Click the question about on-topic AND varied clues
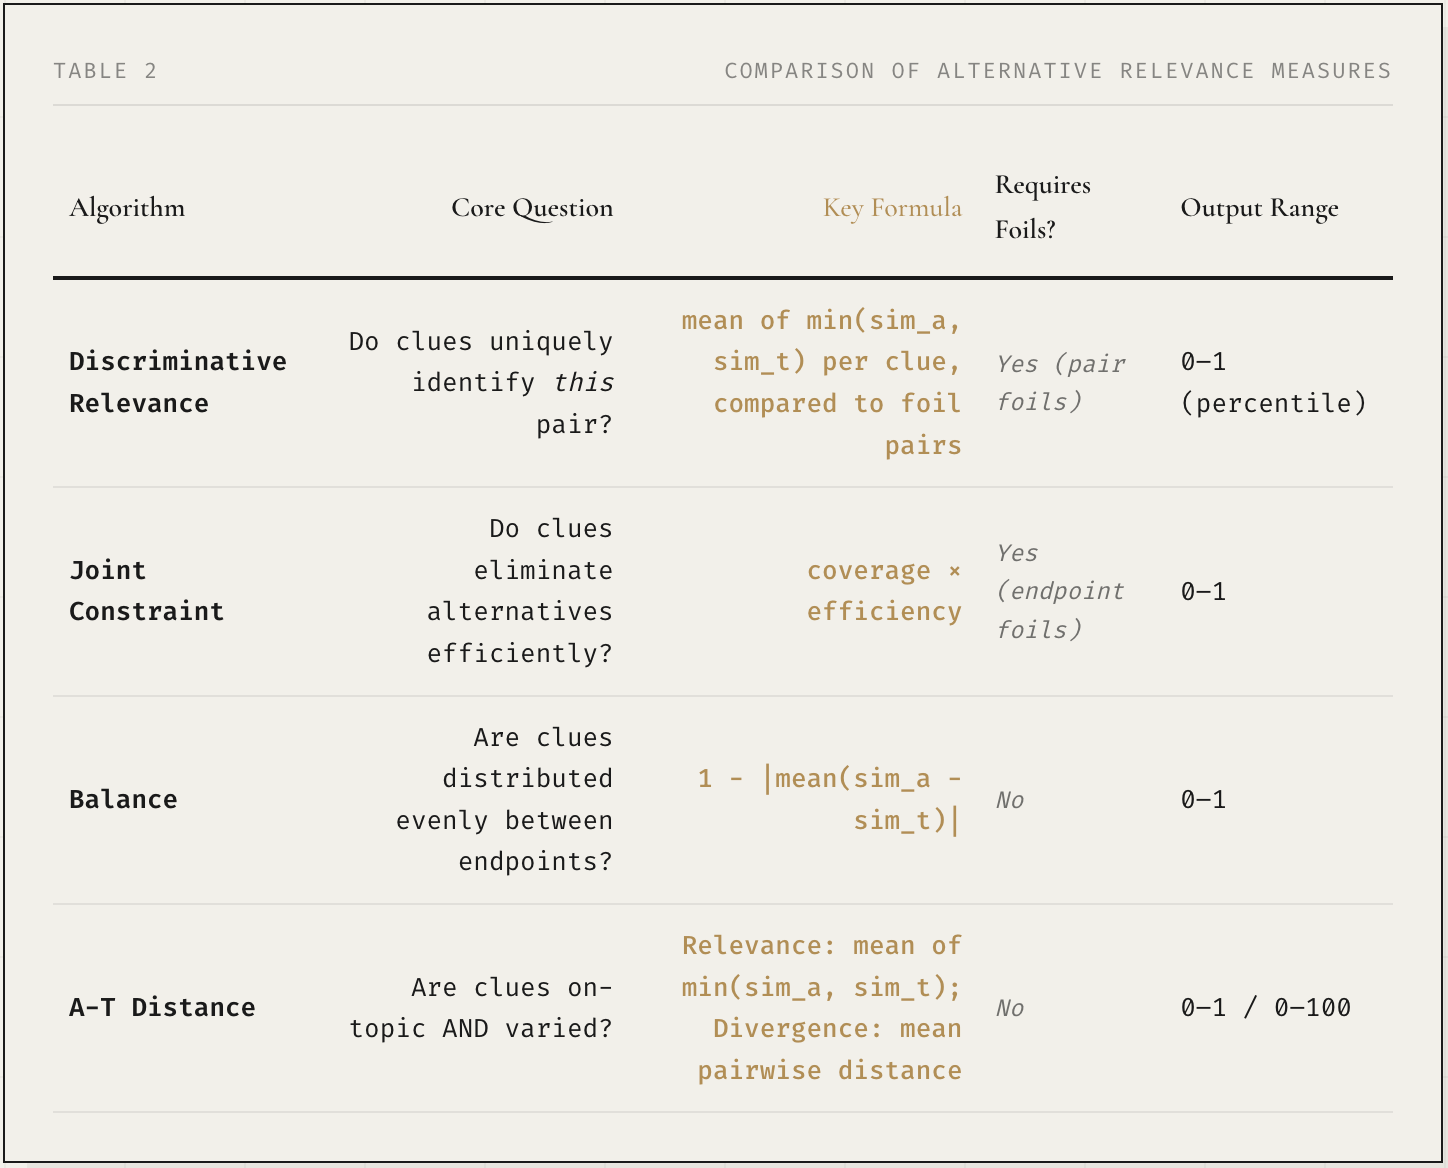The image size is (1448, 1168). pos(481,1007)
